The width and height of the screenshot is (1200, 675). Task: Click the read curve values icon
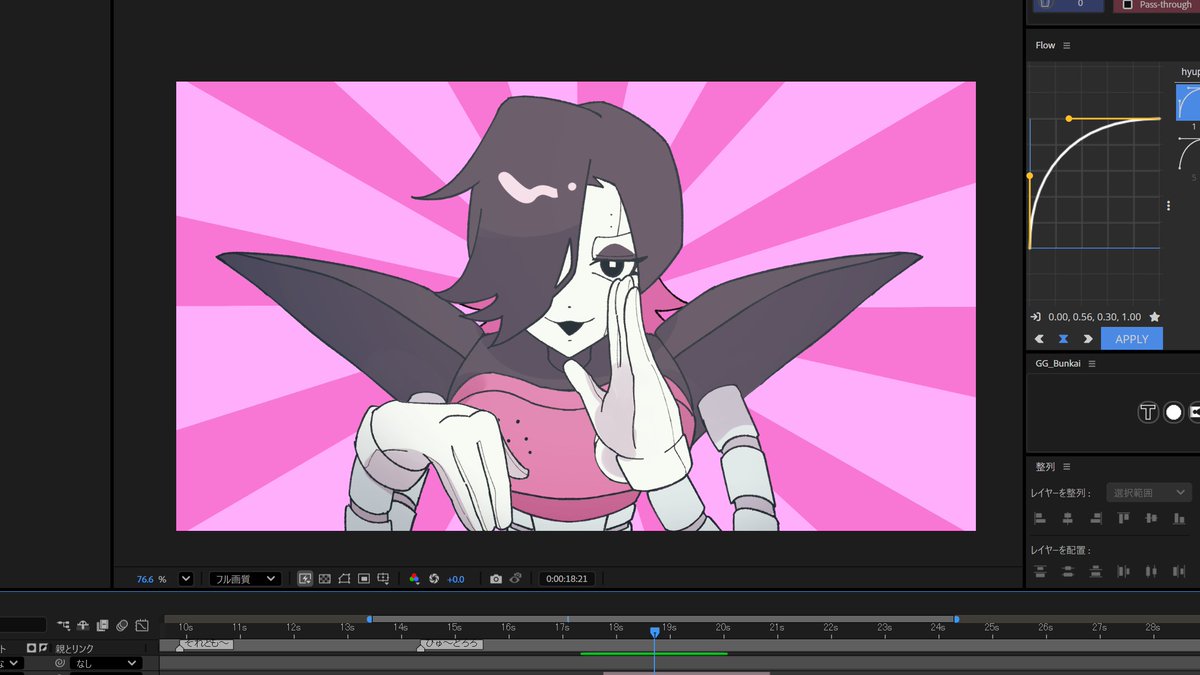1036,317
